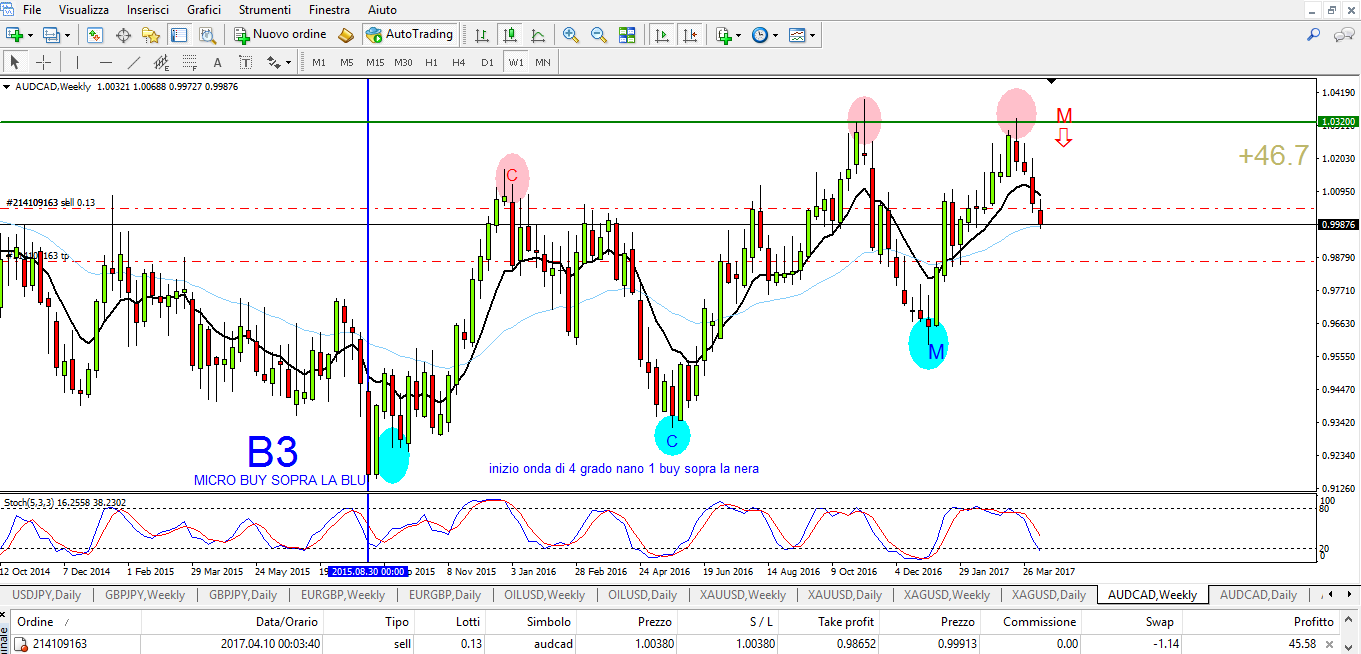The width and height of the screenshot is (1361, 654).
Task: Open the Aiuto menu
Action: (x=382, y=9)
